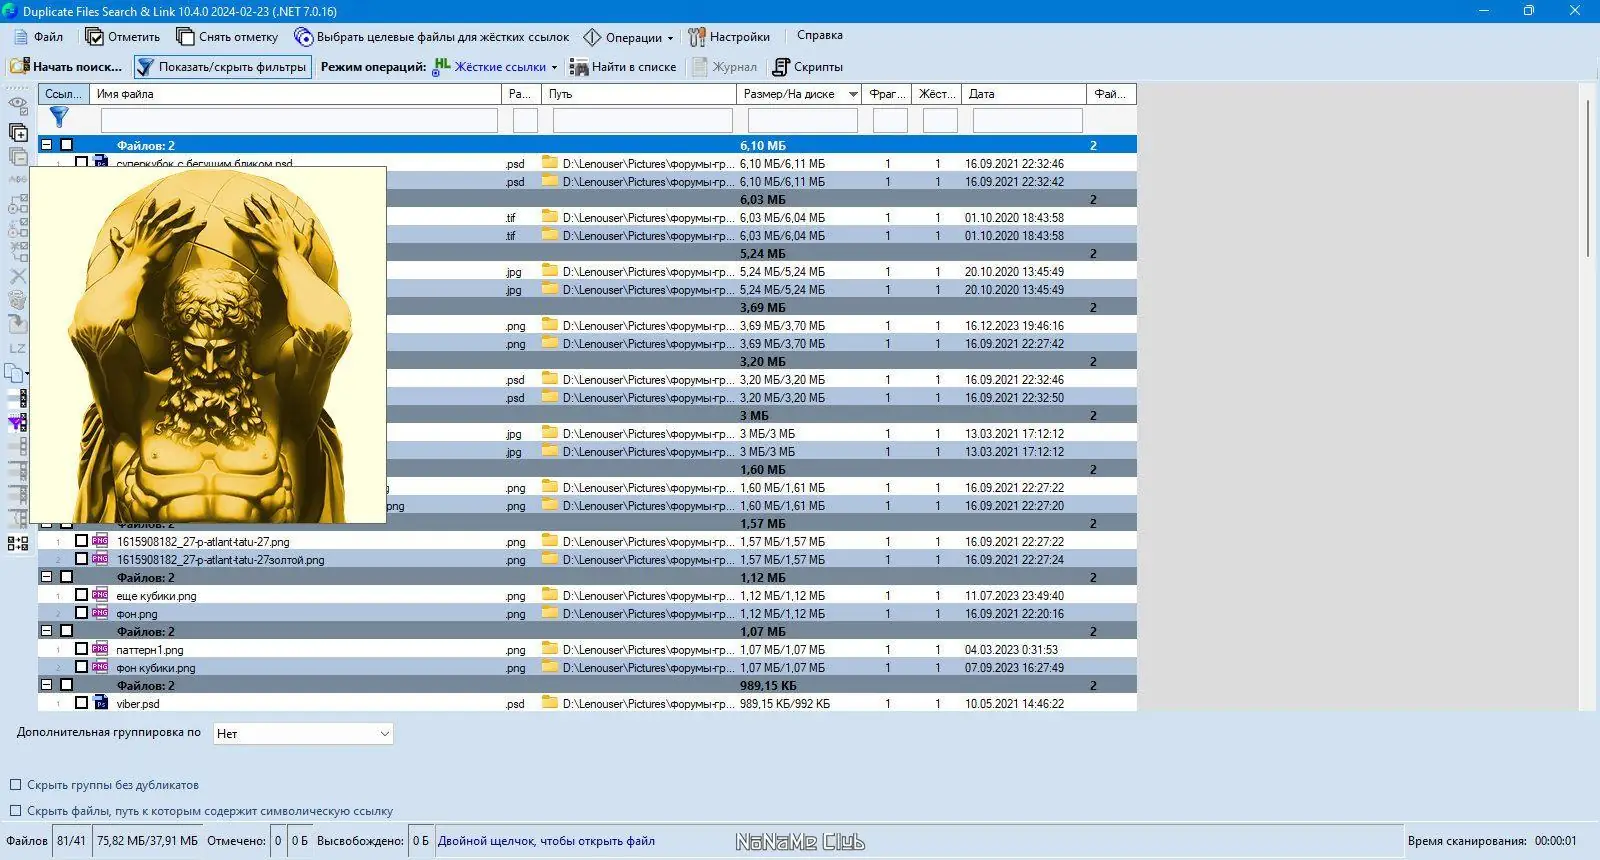This screenshot has width=1600, height=860.
Task: Collapse the 1,07 МБ file group
Action: click(46, 631)
